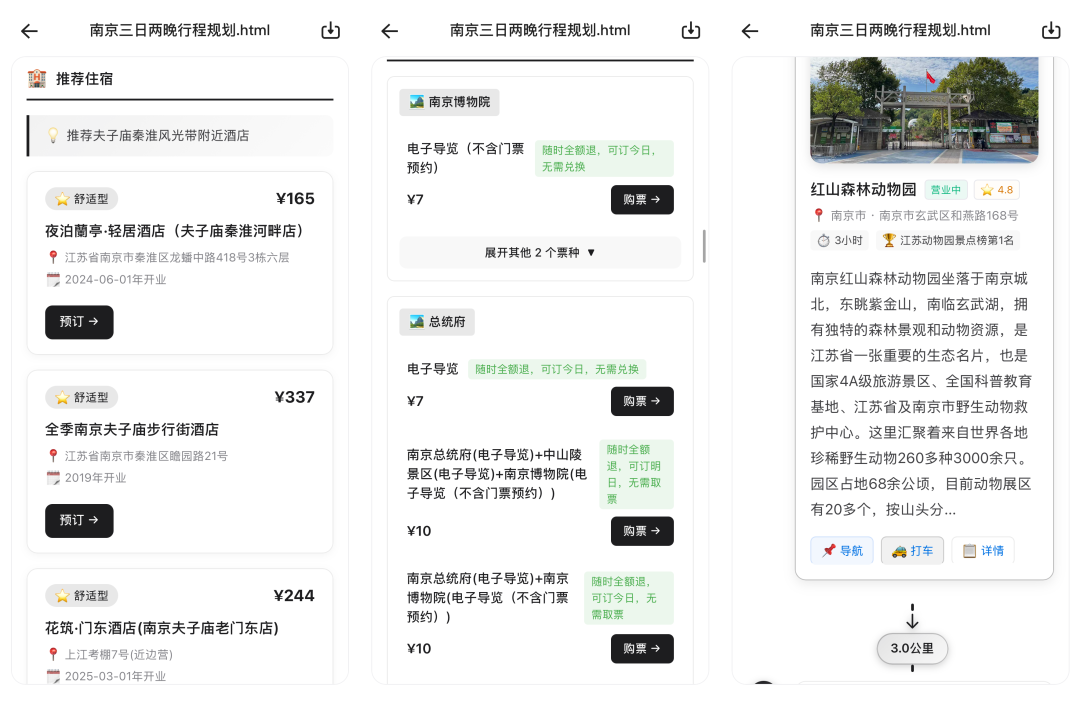1080x727 pixels.
Task: Tap 打车 to hail a taxi
Action: (x=912, y=551)
